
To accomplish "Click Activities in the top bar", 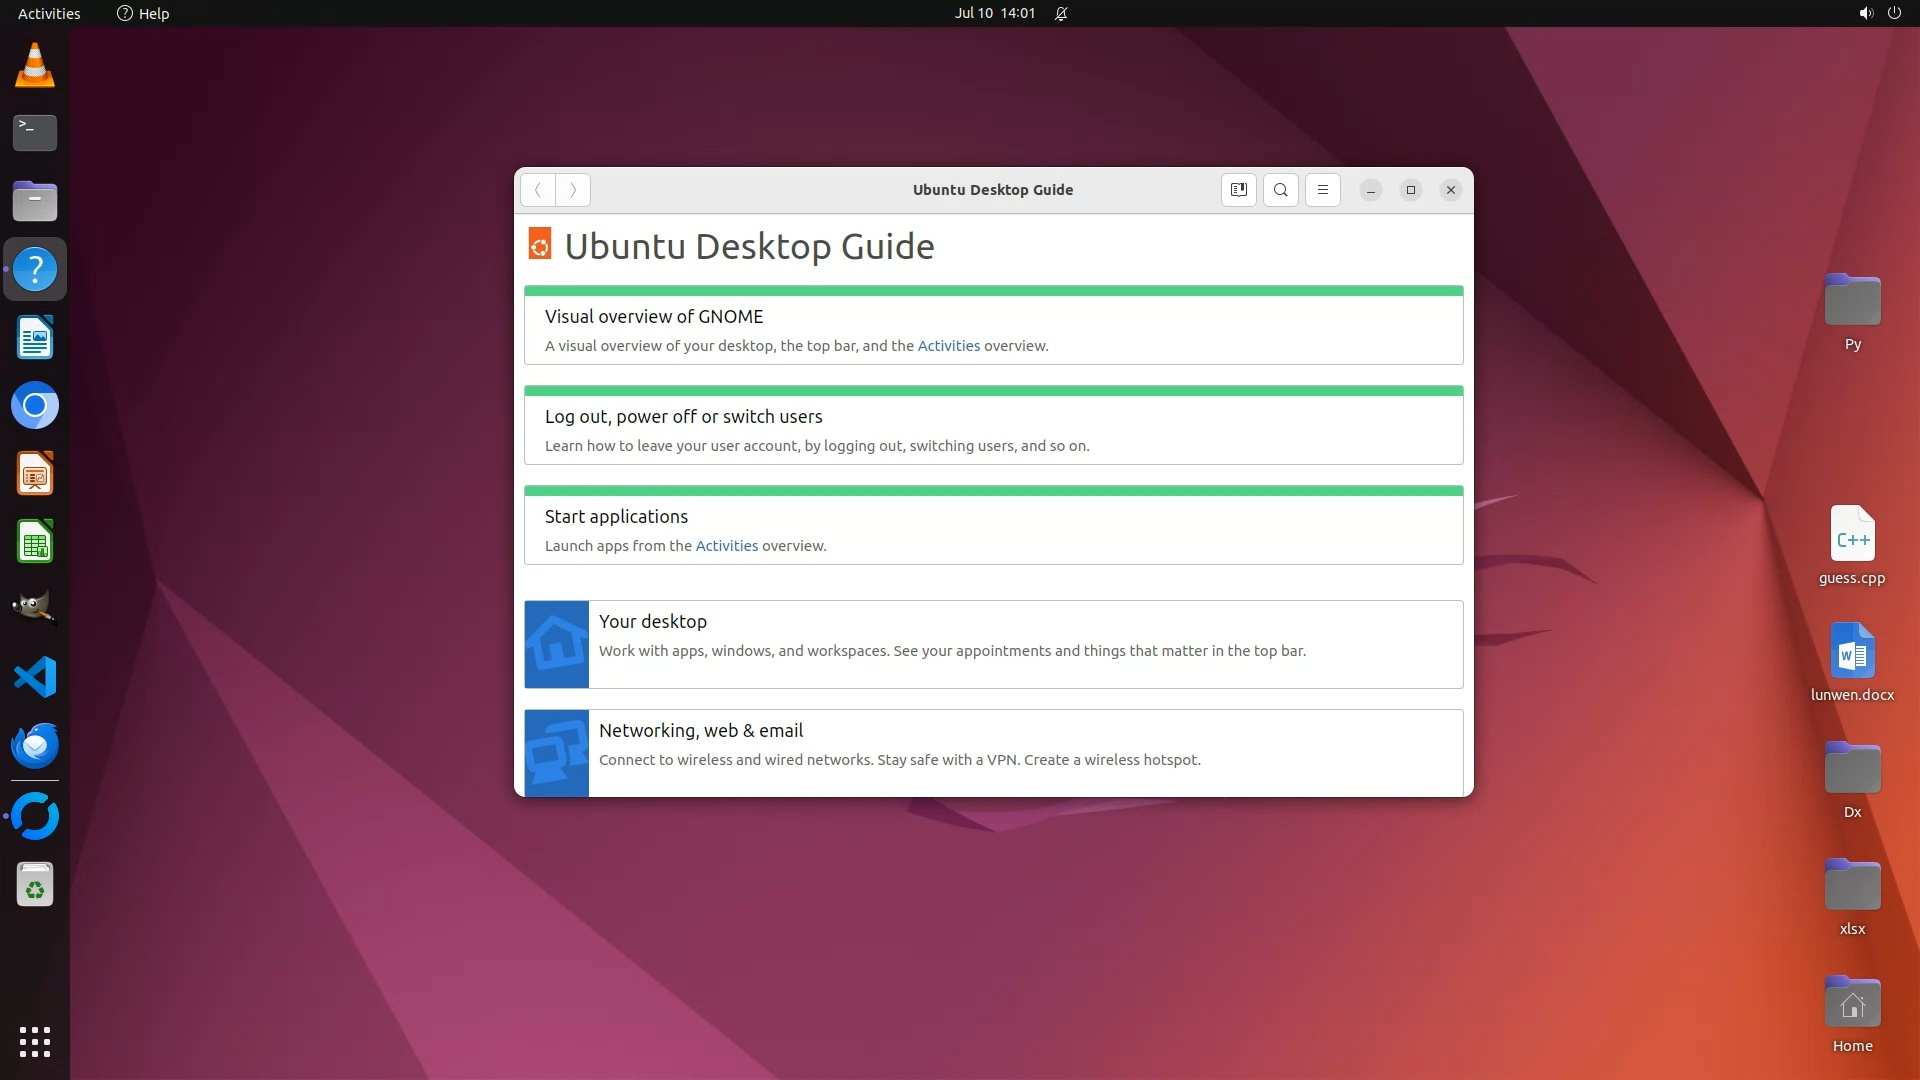I will pos(49,13).
